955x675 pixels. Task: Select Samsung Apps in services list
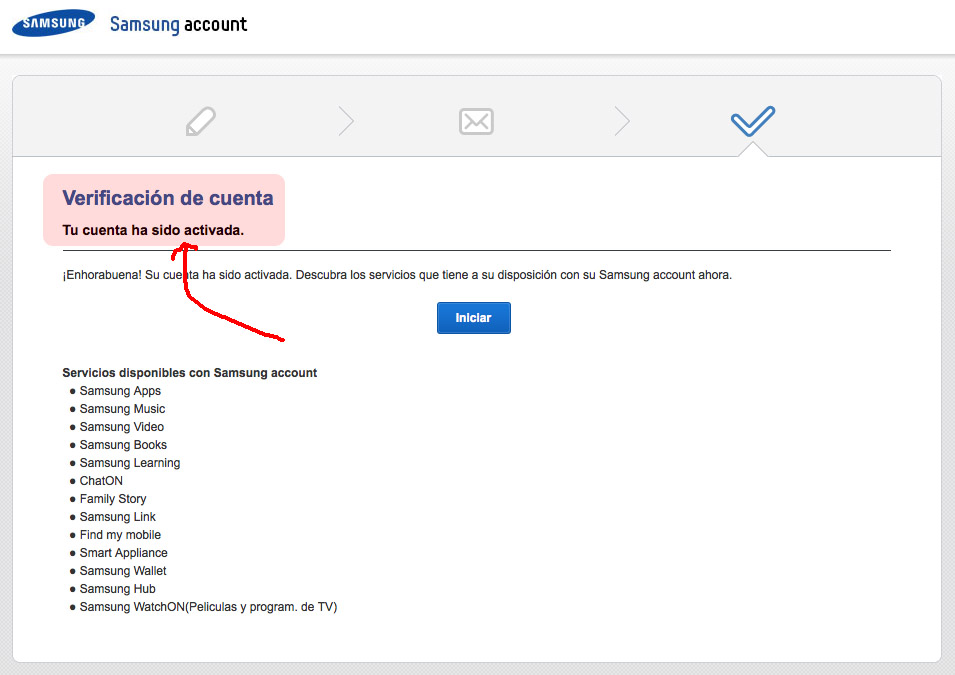click(x=120, y=391)
